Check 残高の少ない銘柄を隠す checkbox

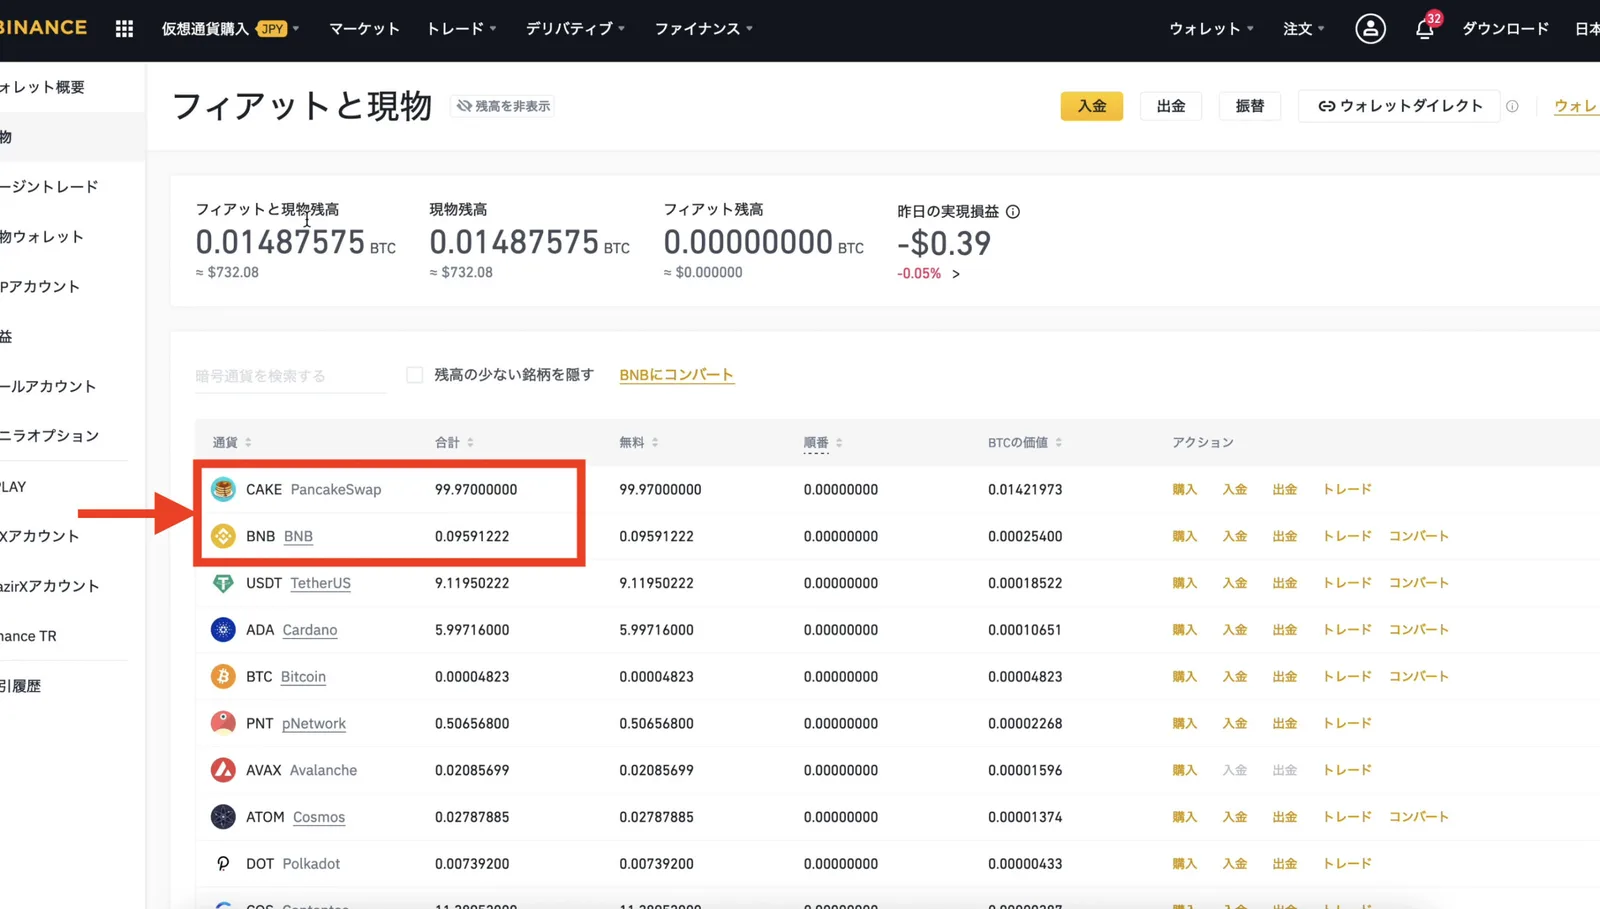point(414,375)
